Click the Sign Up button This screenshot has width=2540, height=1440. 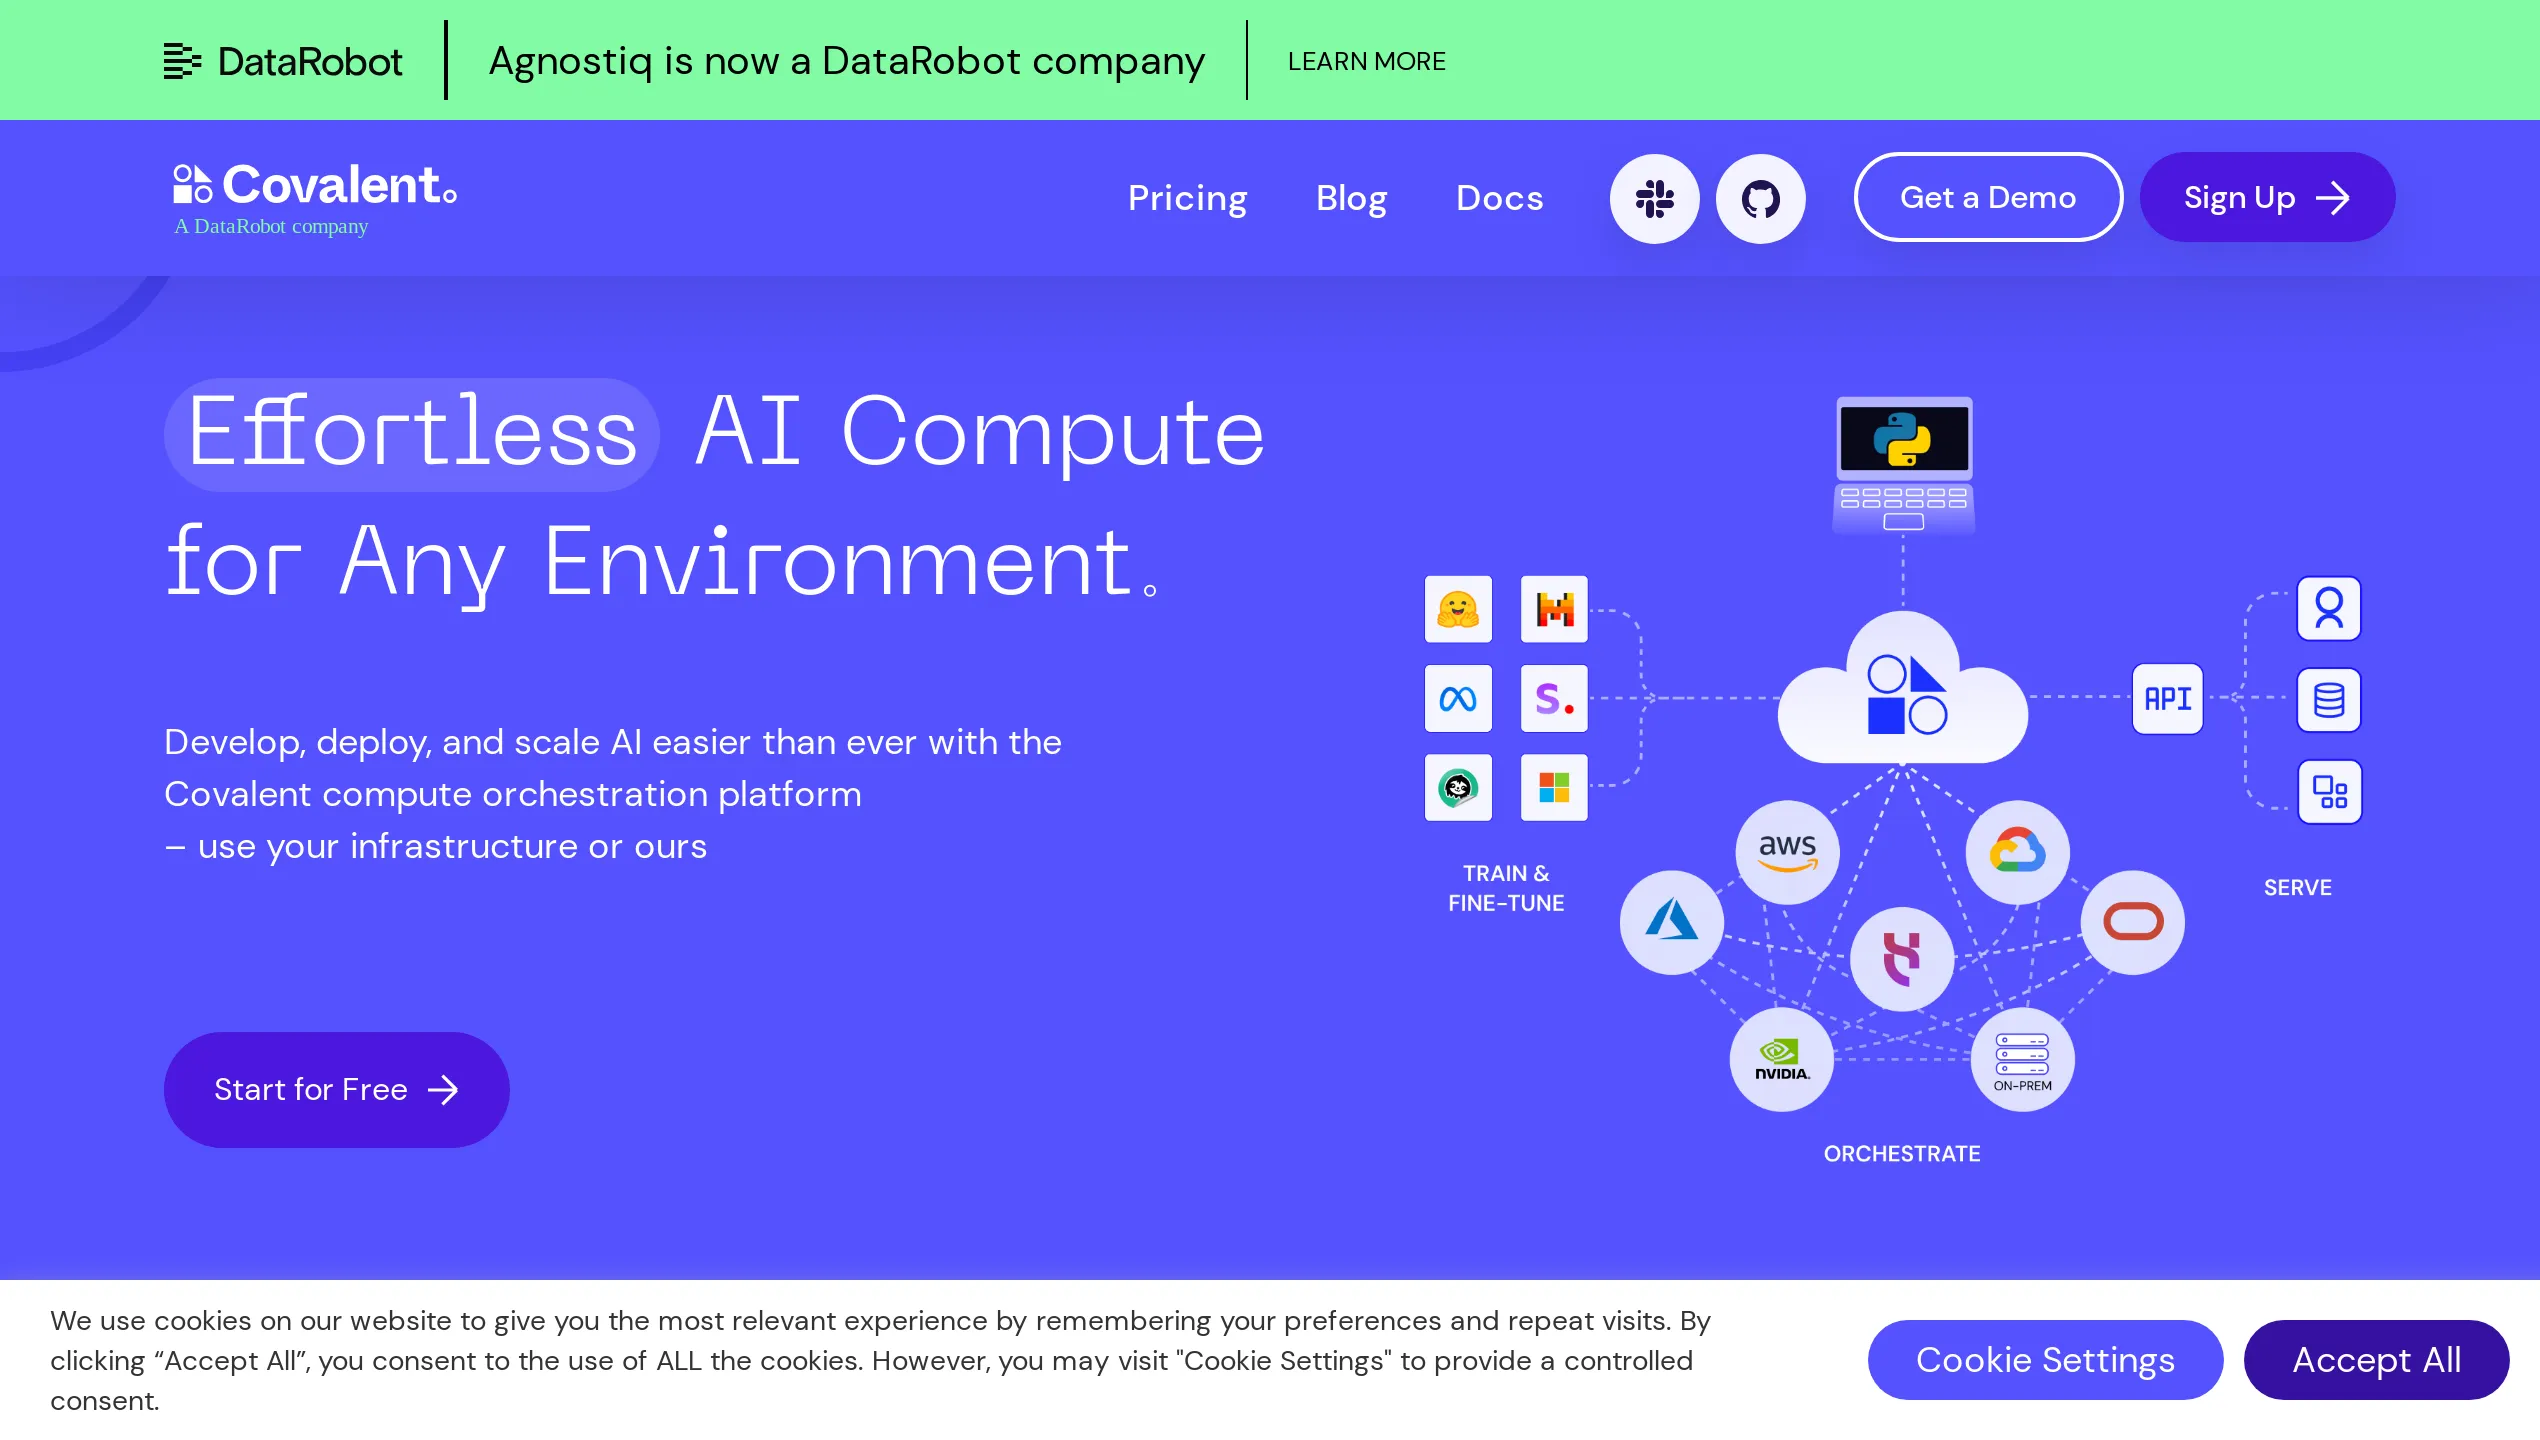pyautogui.click(x=2267, y=197)
